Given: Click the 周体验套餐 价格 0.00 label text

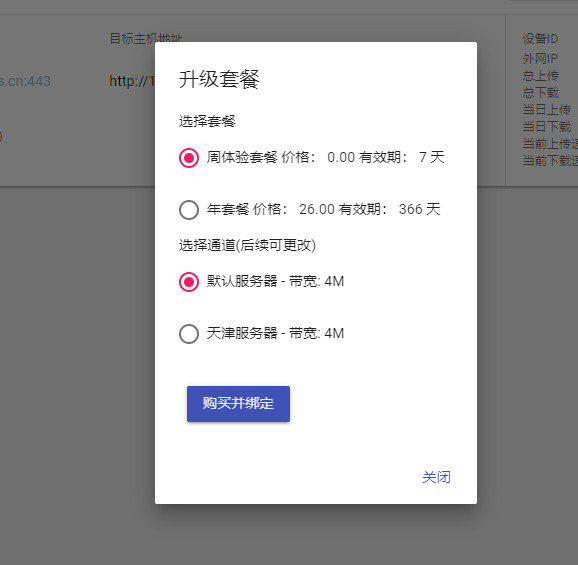Looking at the screenshot, I should [325, 157].
